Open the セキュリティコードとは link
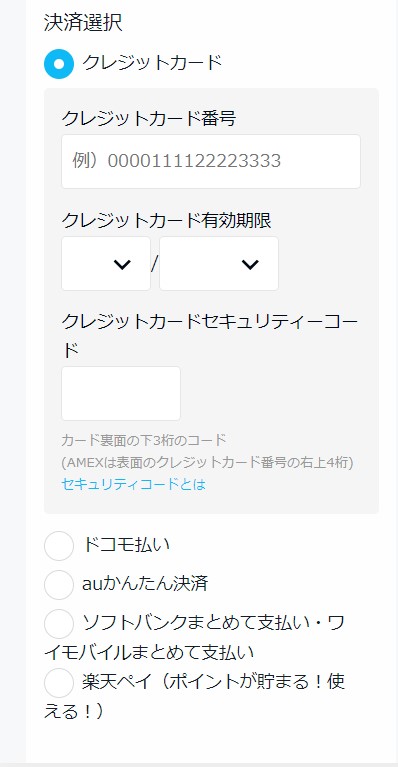 click(133, 484)
